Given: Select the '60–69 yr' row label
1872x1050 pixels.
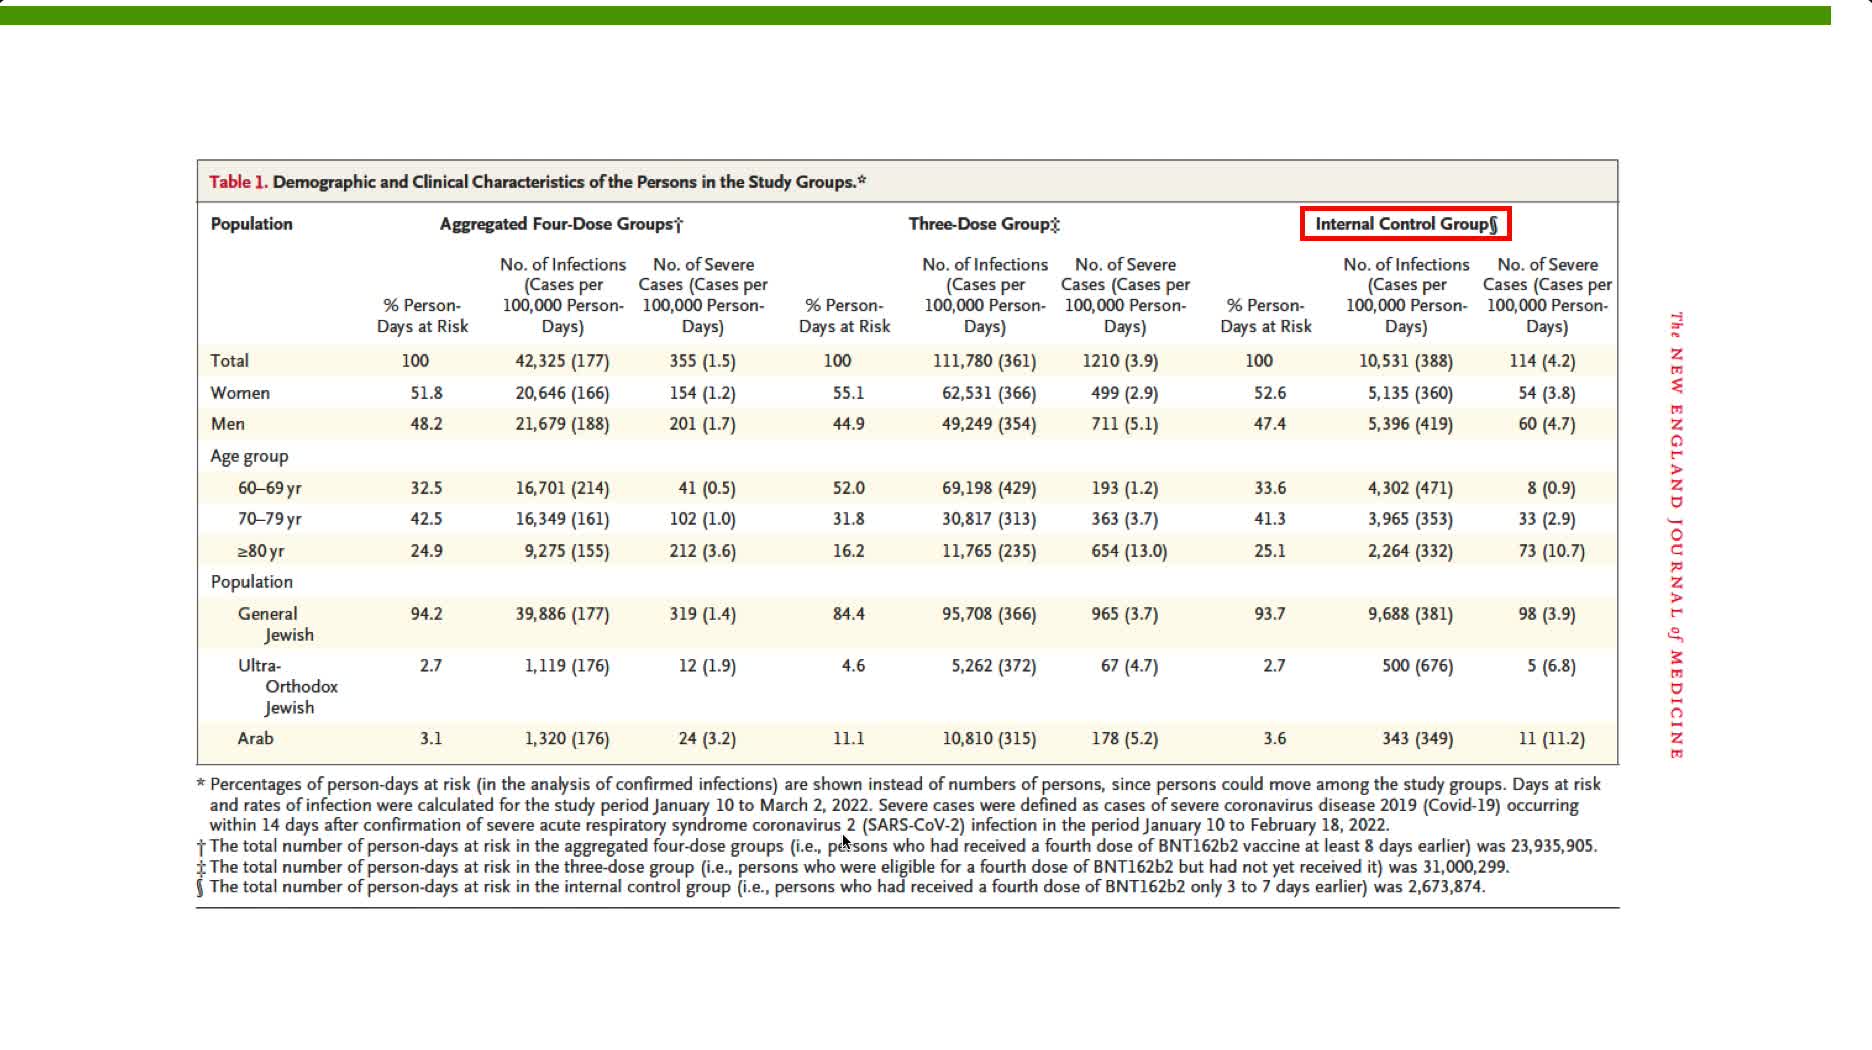Looking at the screenshot, I should [269, 488].
